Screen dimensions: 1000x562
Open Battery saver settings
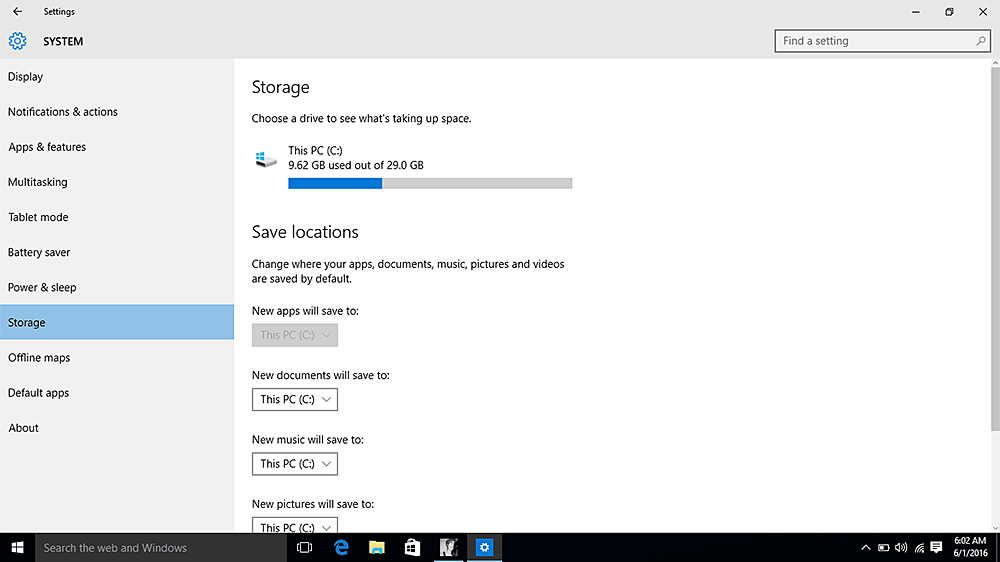click(117, 252)
